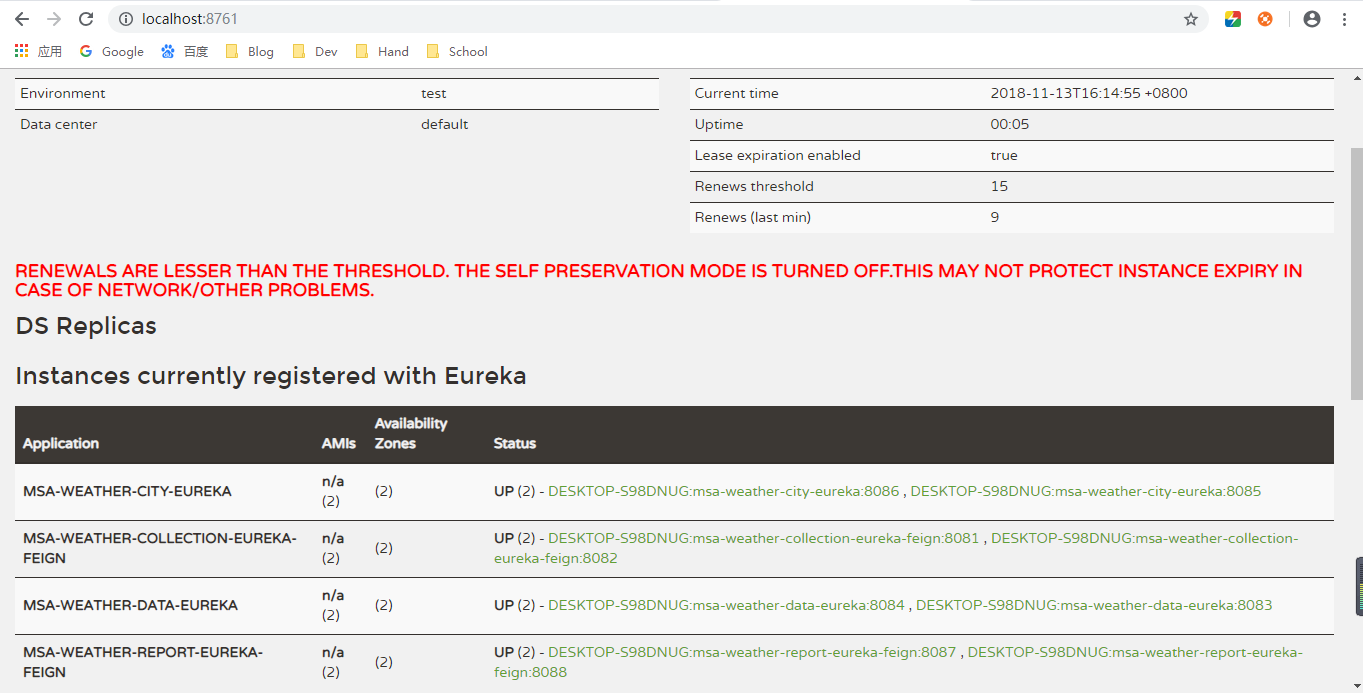Screen dimensions: 1363x693
Task: Click the Application column header
Action: point(61,443)
